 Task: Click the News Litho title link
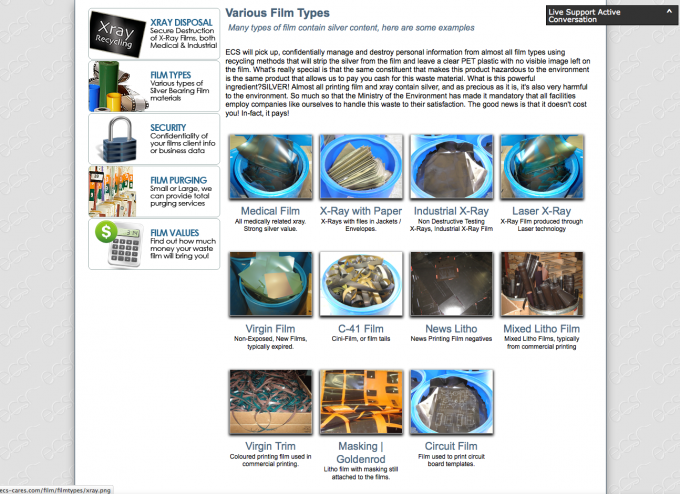coord(451,329)
